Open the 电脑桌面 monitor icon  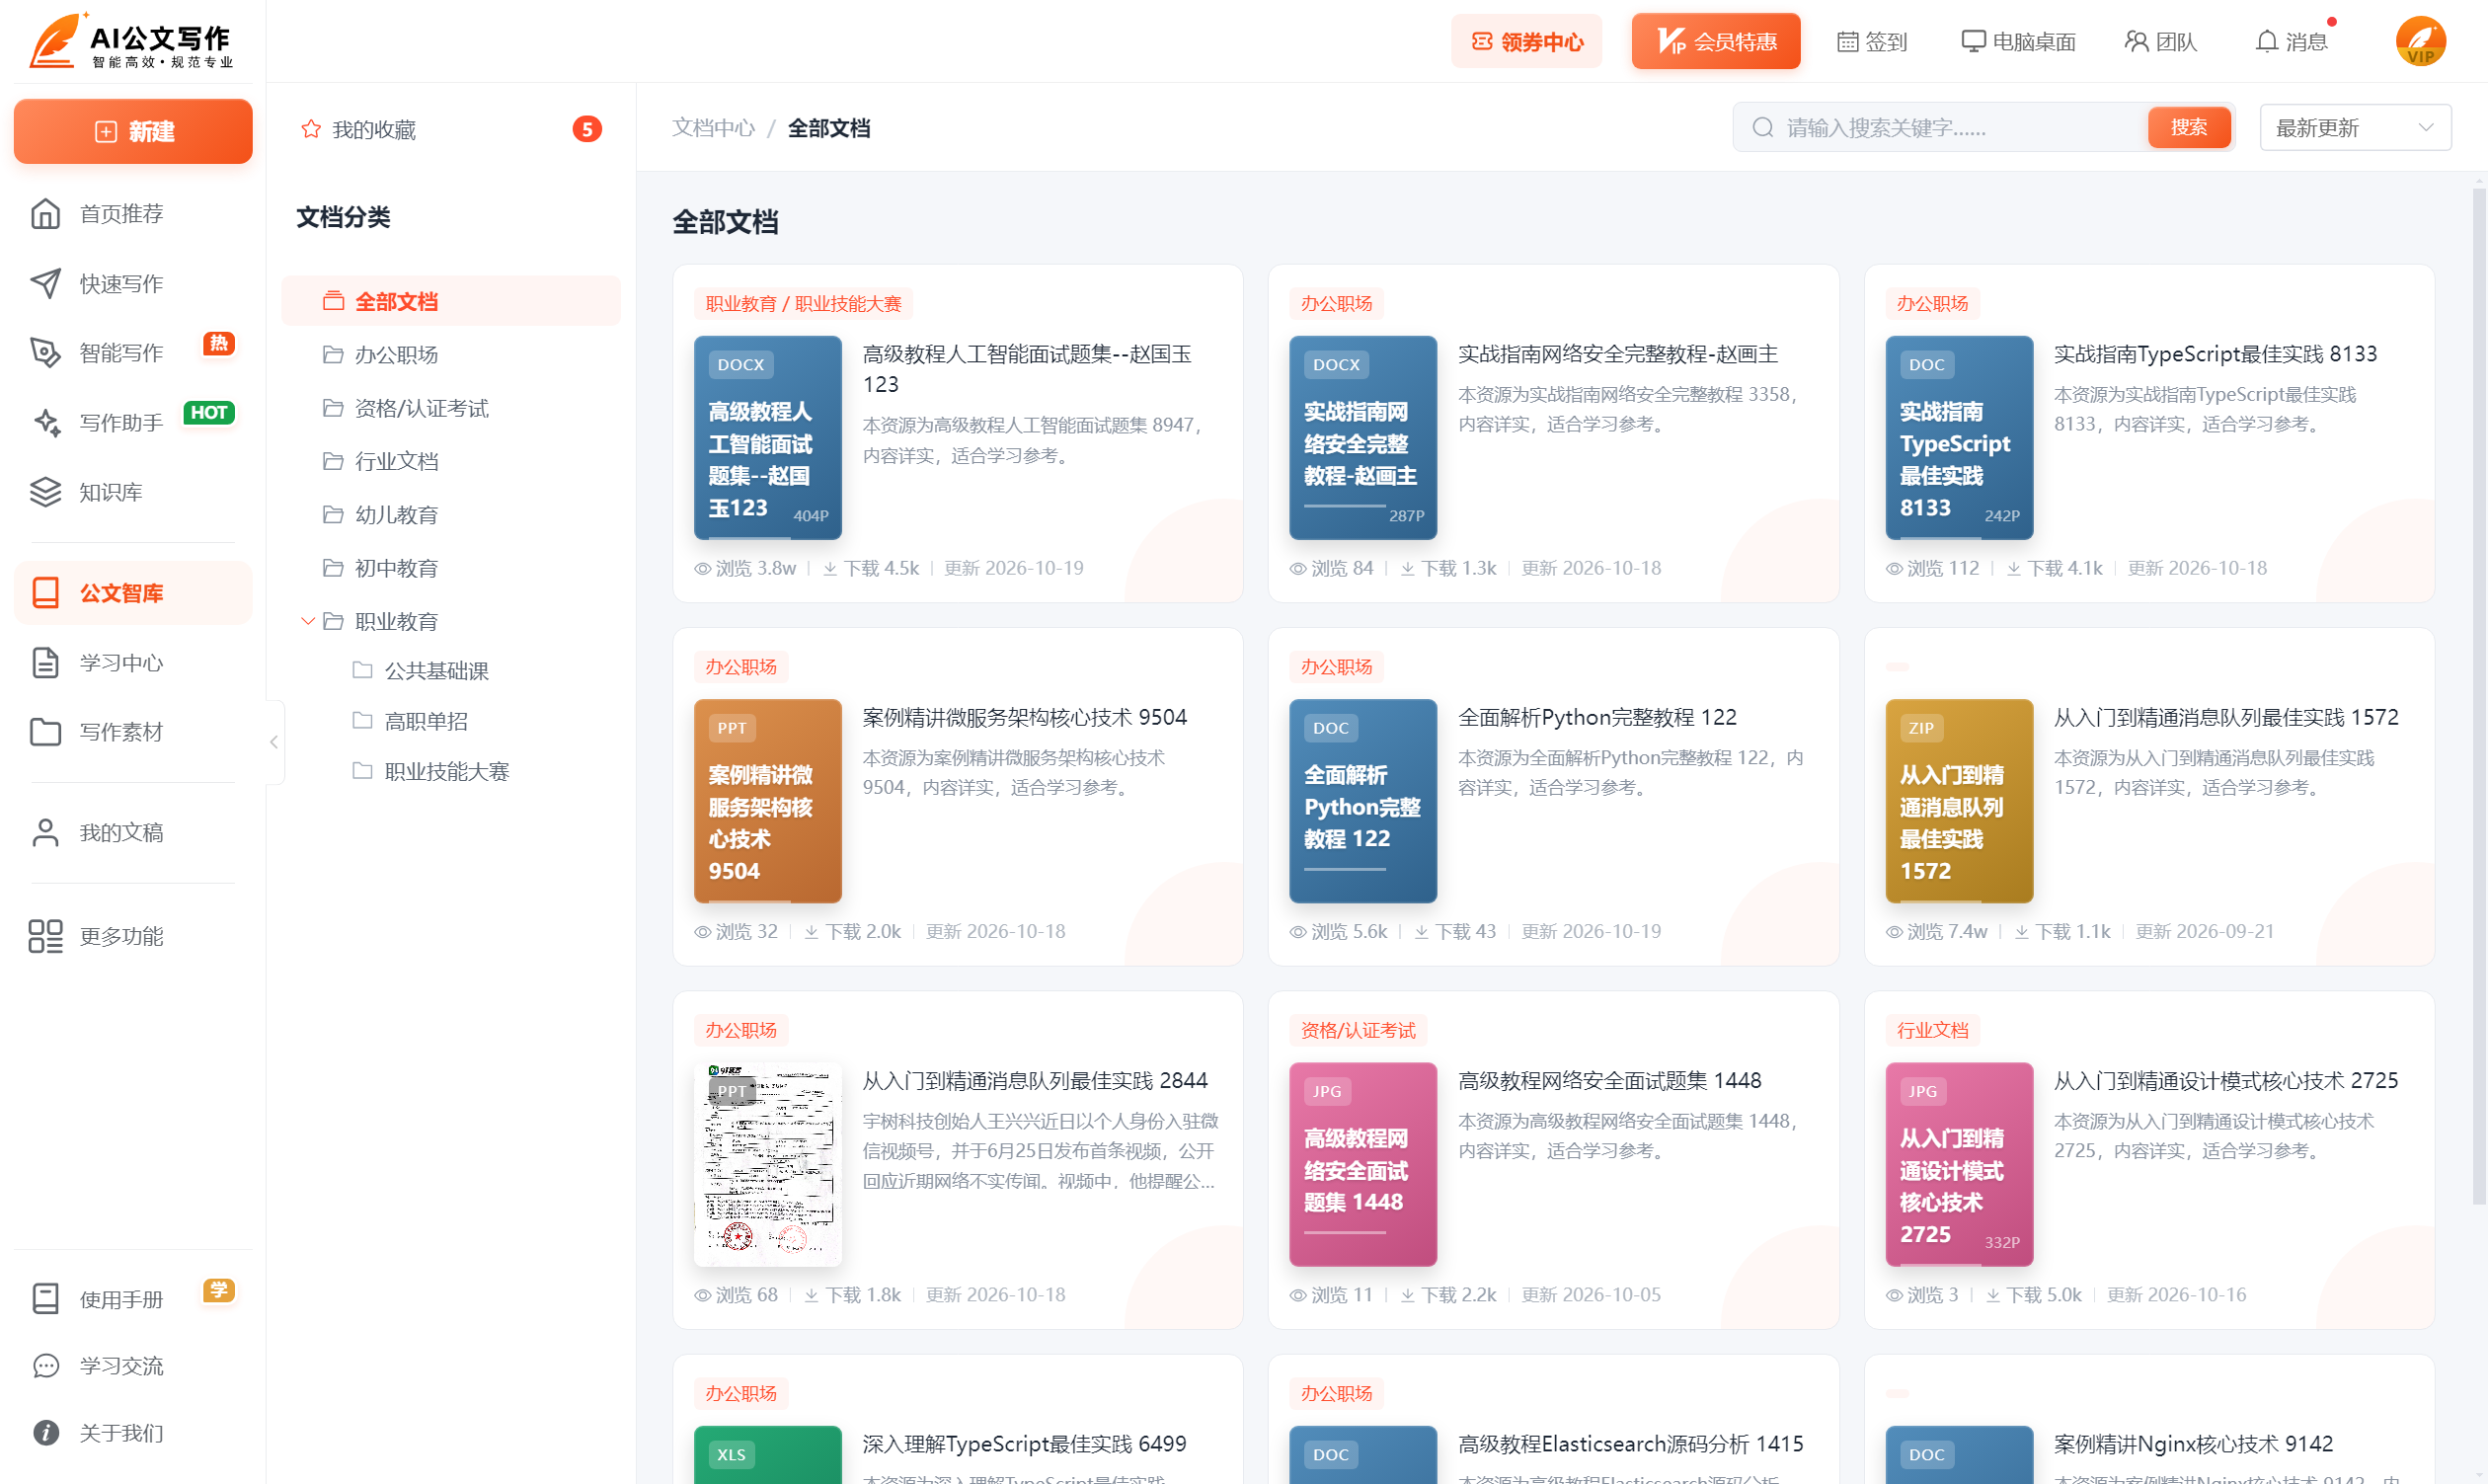[x=1973, y=41]
